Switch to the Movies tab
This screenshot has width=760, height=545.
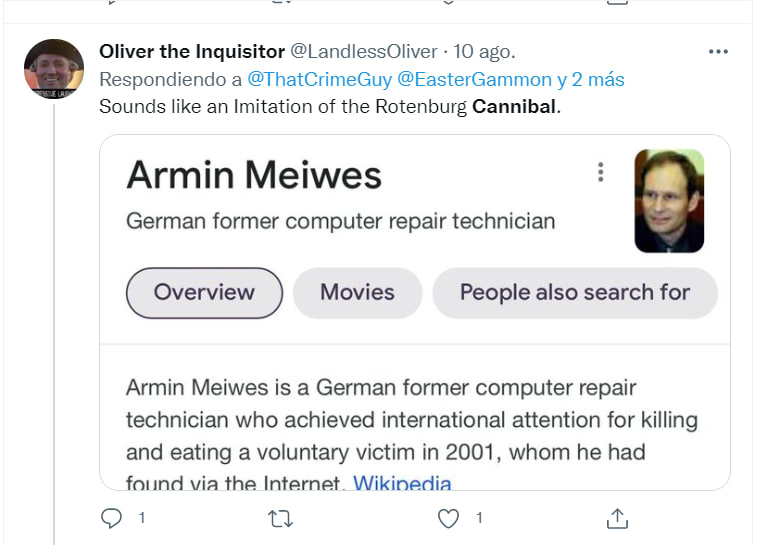tap(357, 293)
